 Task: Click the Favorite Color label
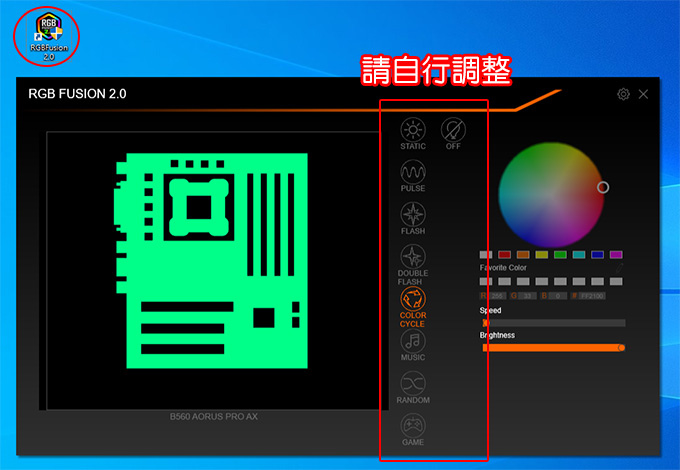tap(503, 268)
